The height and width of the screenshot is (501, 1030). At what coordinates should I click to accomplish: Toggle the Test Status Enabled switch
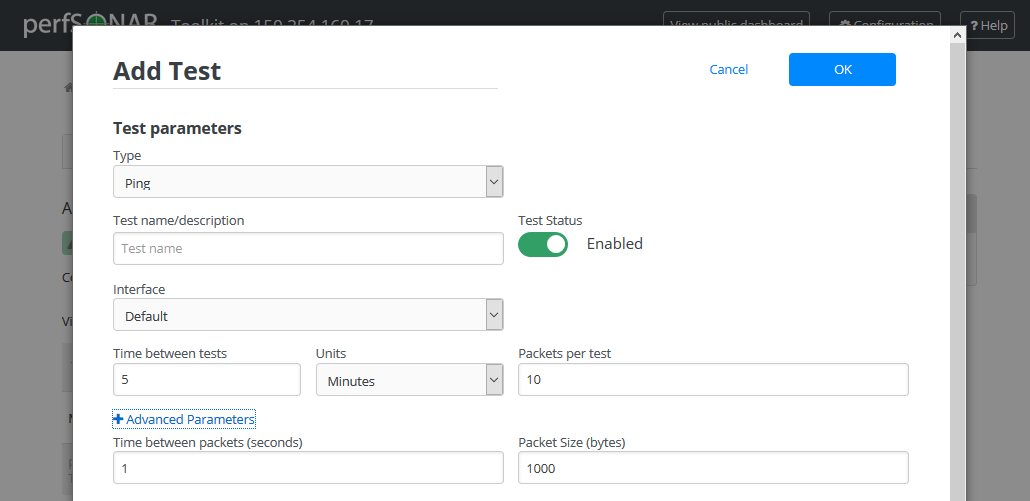543,244
